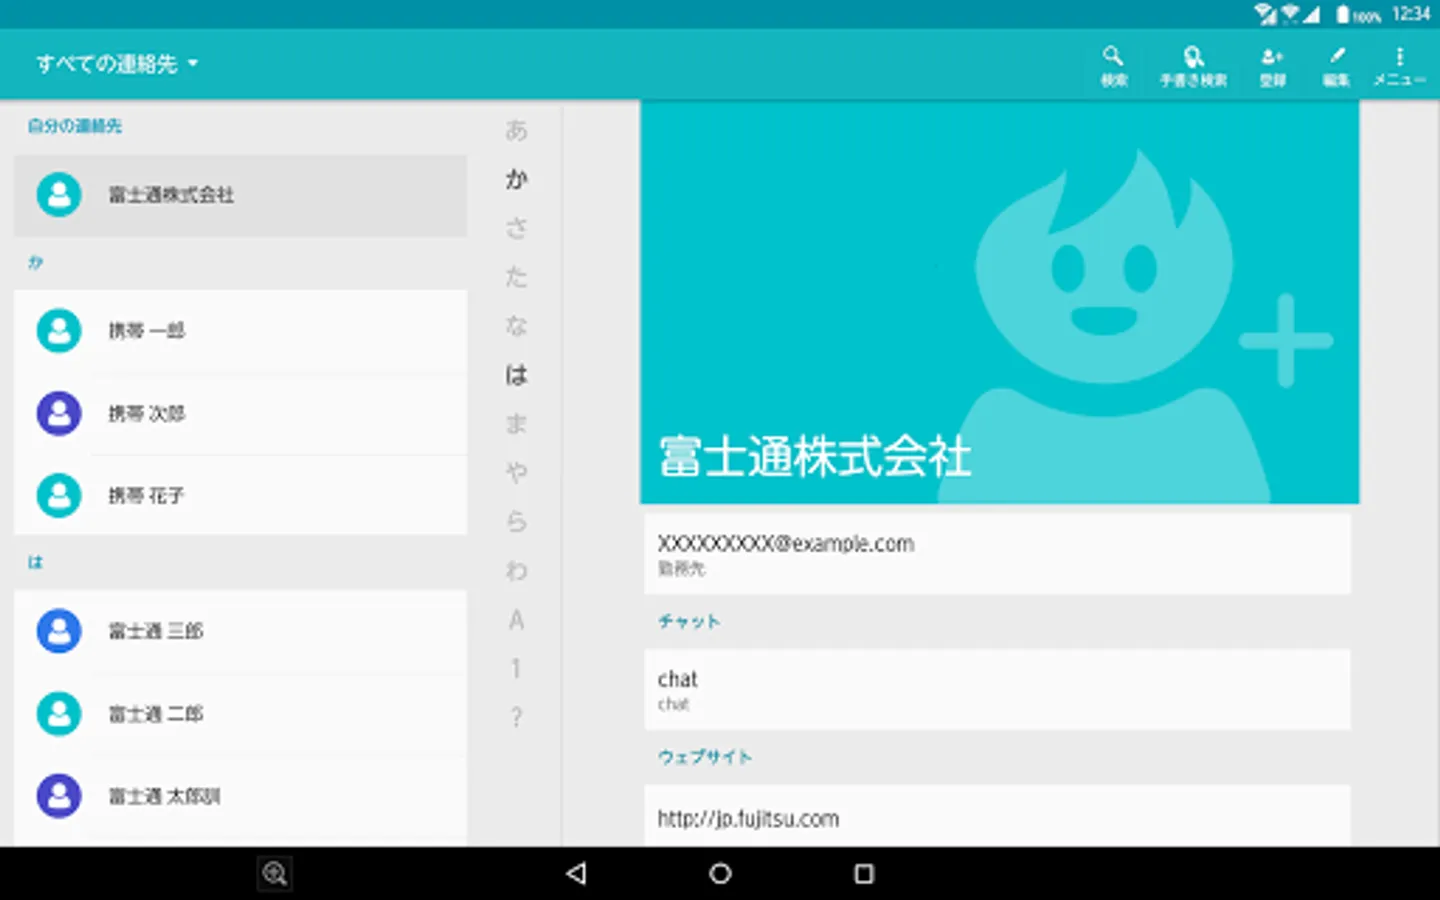Image resolution: width=1440 pixels, height=900 pixels.
Task: Tap the は section header in list
Action: tap(36, 562)
